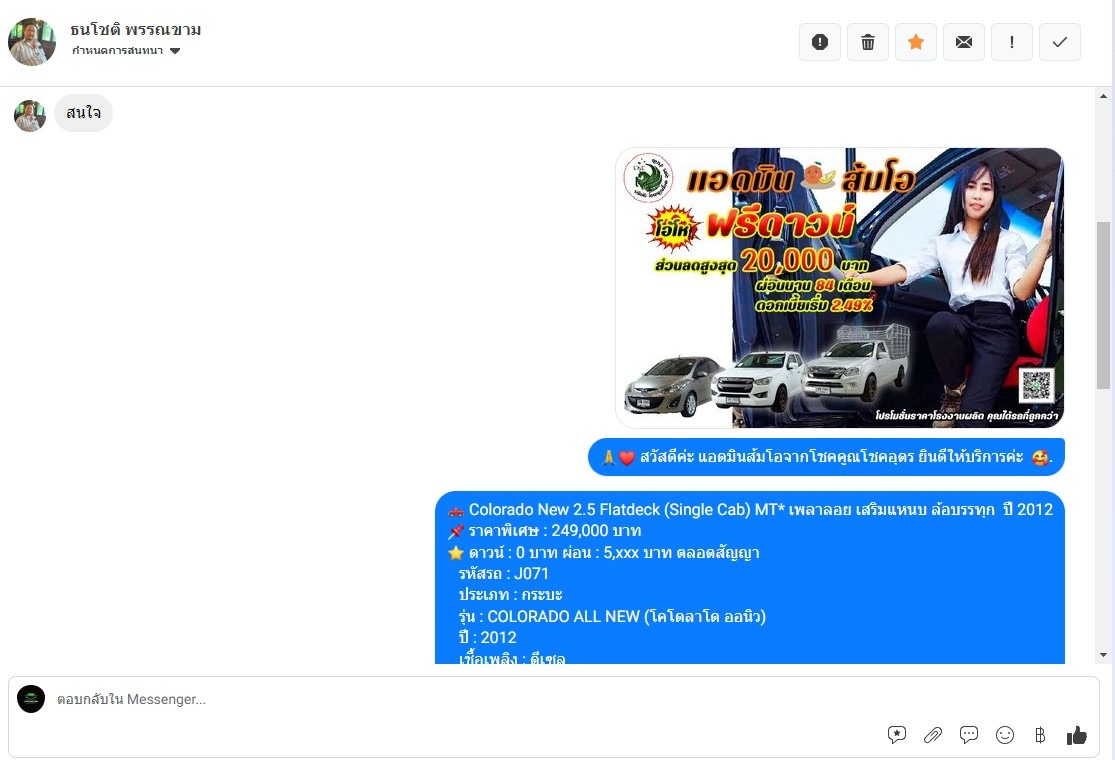1115x760 pixels.
Task: Select the ประเภท : กระบะ line
Action: pos(511,595)
